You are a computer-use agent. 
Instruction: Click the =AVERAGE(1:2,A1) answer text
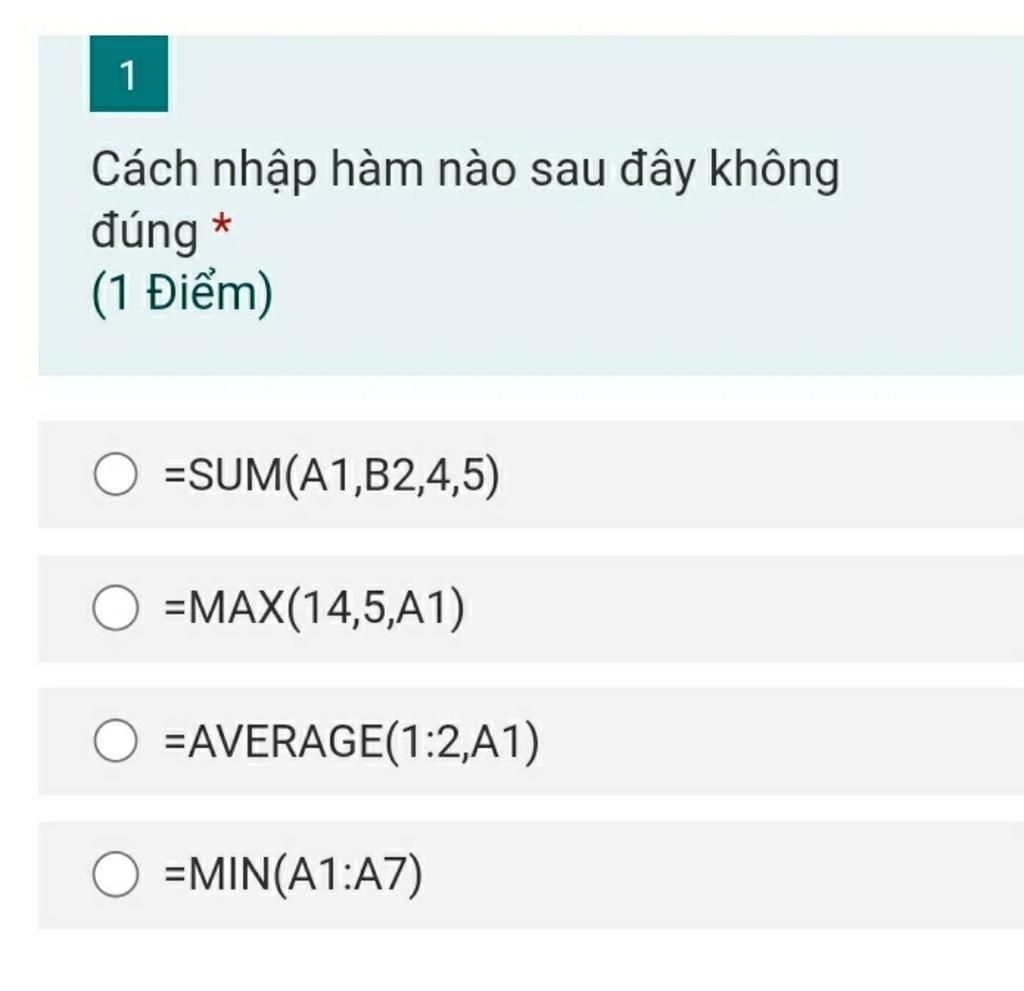351,742
